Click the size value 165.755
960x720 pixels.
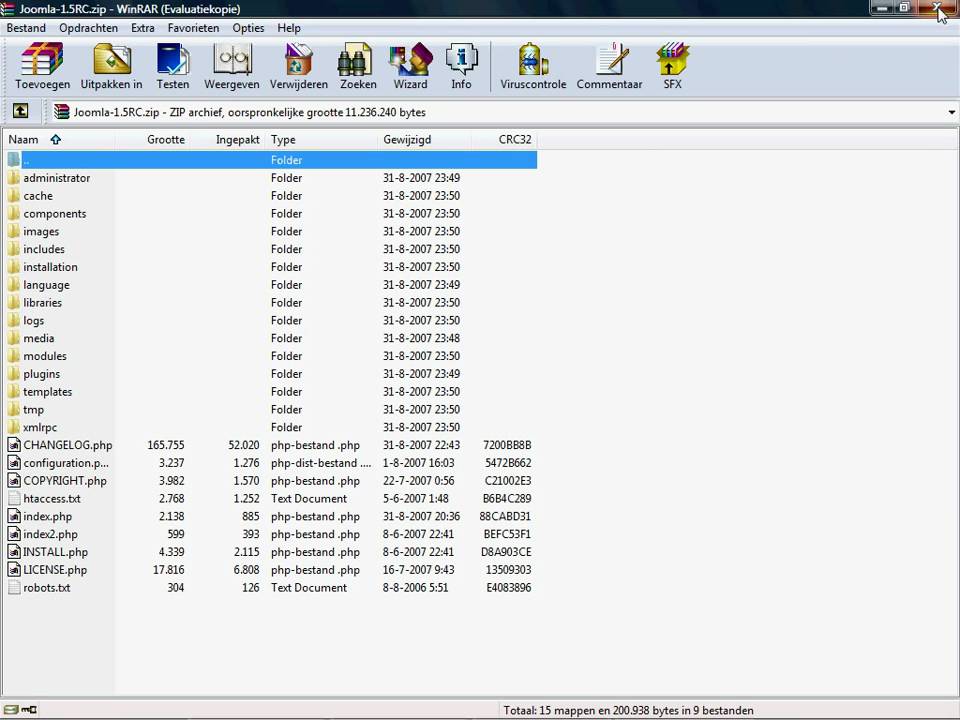pos(165,445)
